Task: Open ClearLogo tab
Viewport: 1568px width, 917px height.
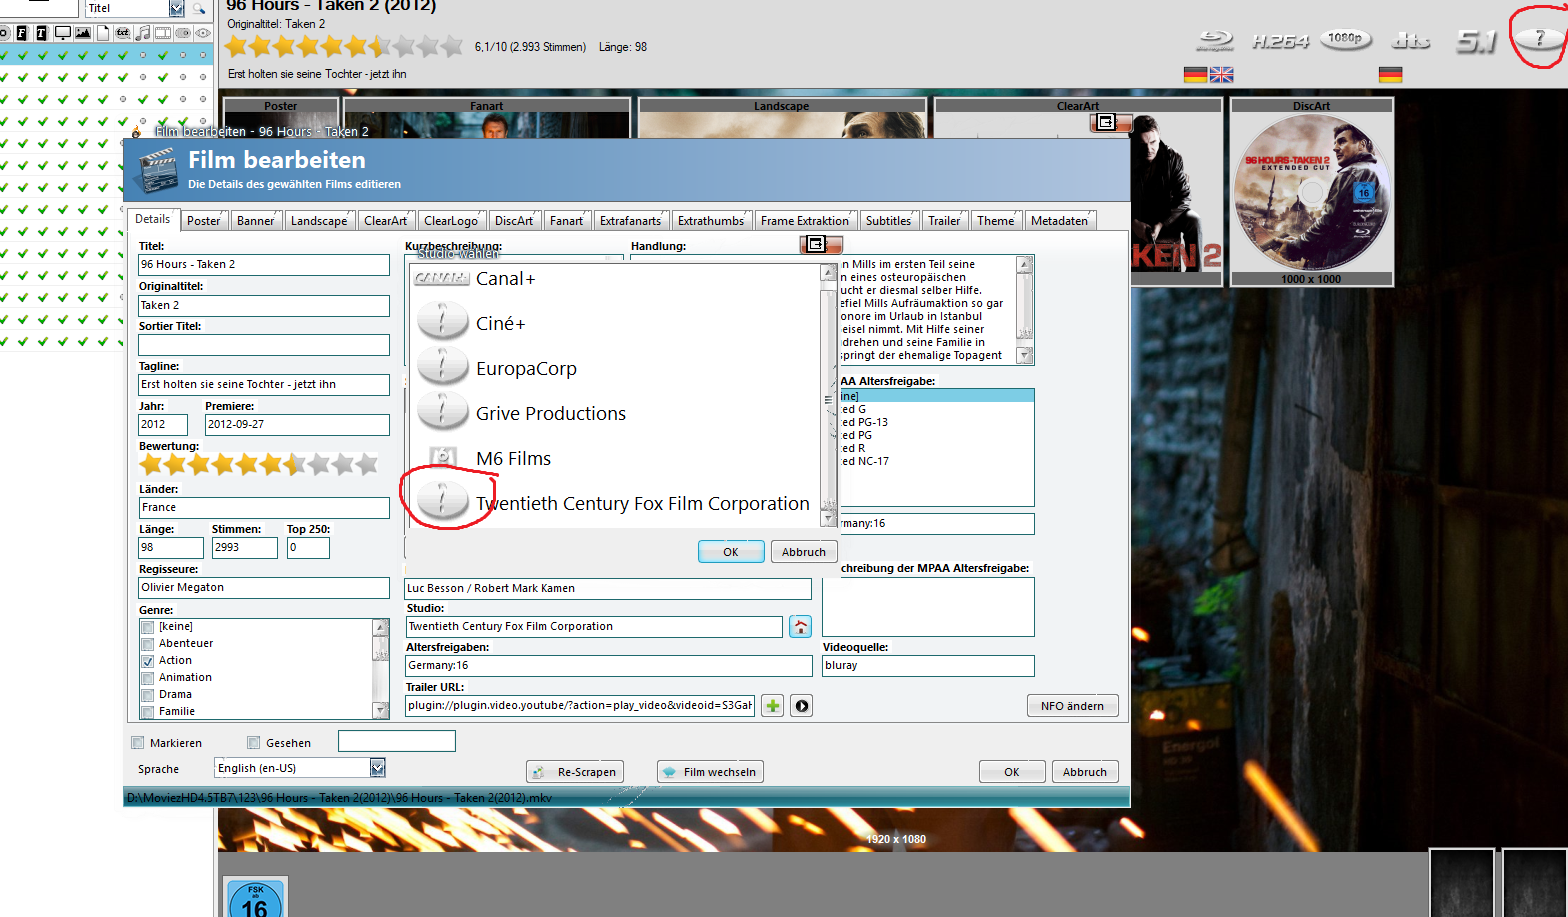Action: tap(451, 221)
